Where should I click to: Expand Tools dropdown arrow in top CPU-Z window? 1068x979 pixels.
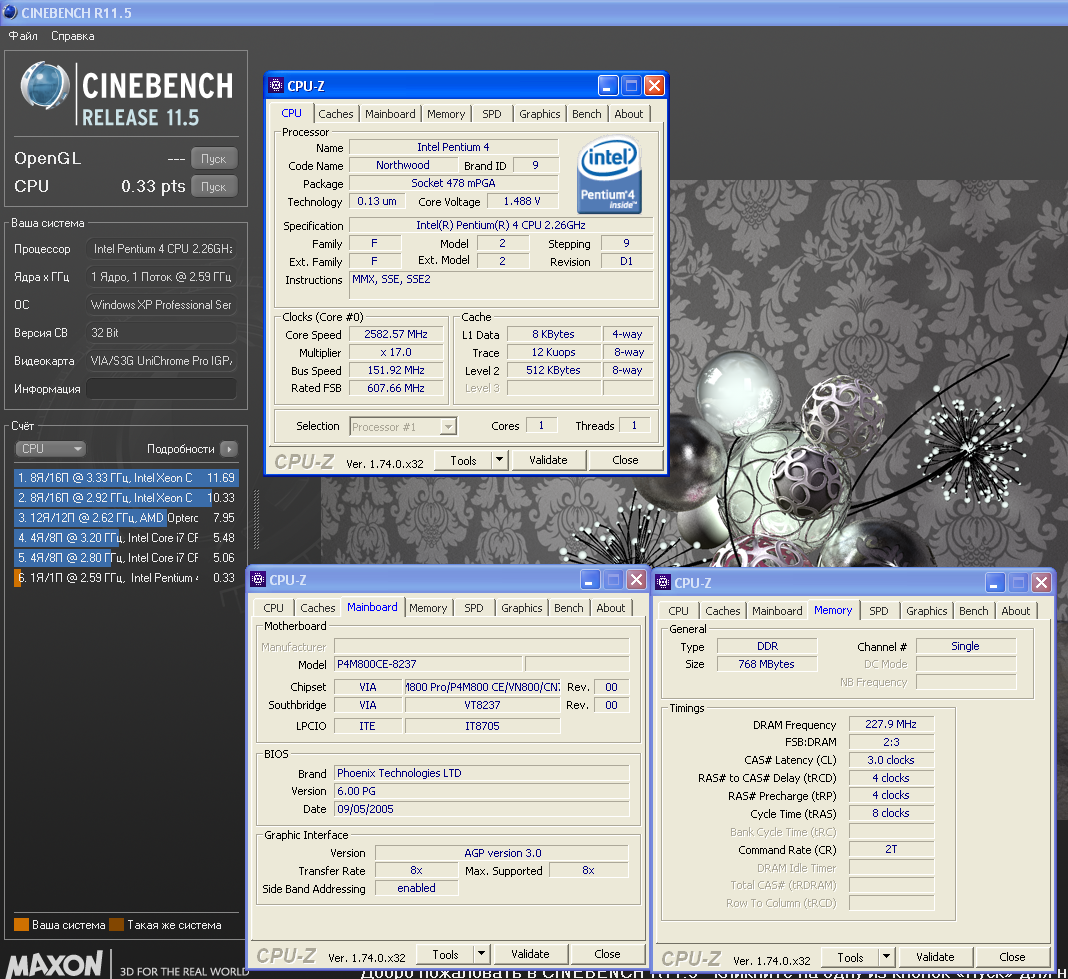point(499,460)
